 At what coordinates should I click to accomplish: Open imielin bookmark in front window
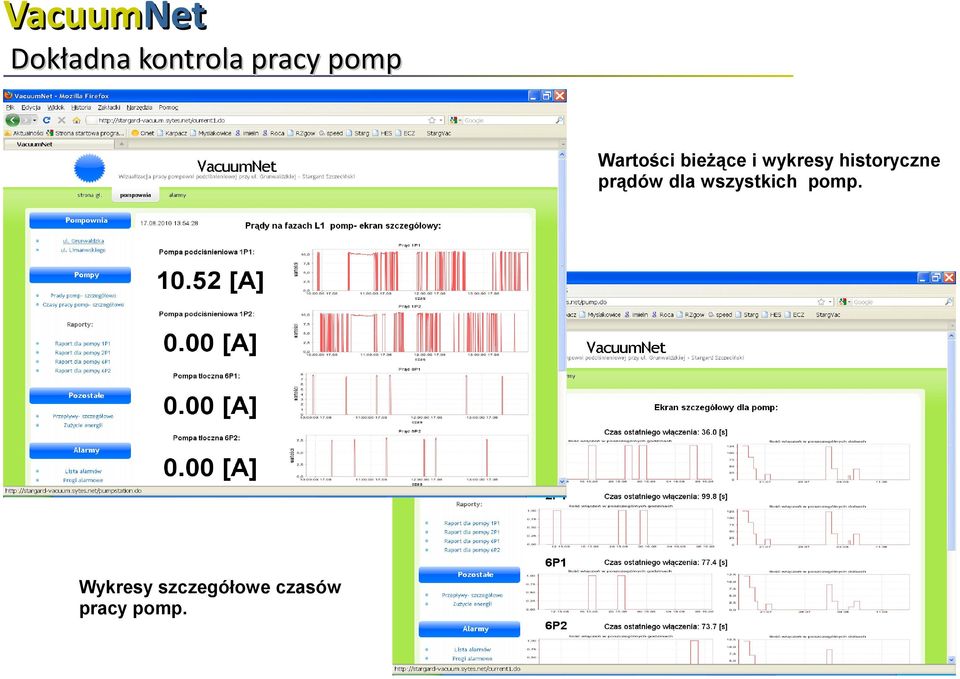point(247,133)
